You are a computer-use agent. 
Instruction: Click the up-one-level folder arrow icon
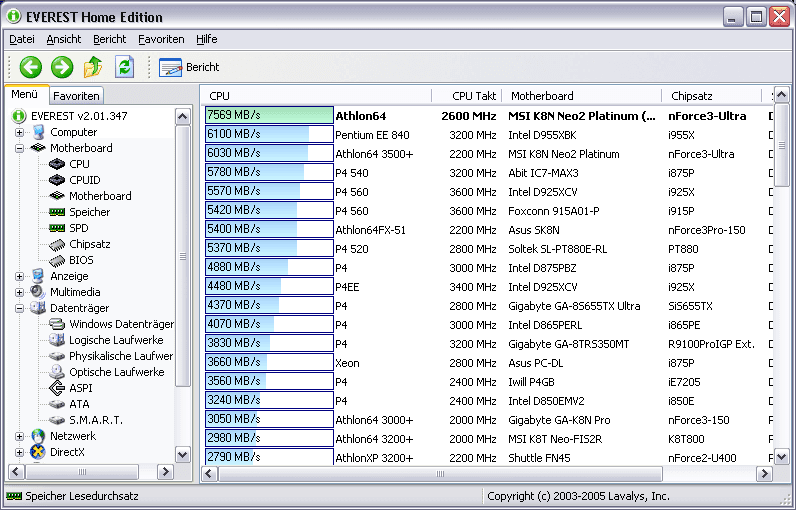click(x=93, y=67)
